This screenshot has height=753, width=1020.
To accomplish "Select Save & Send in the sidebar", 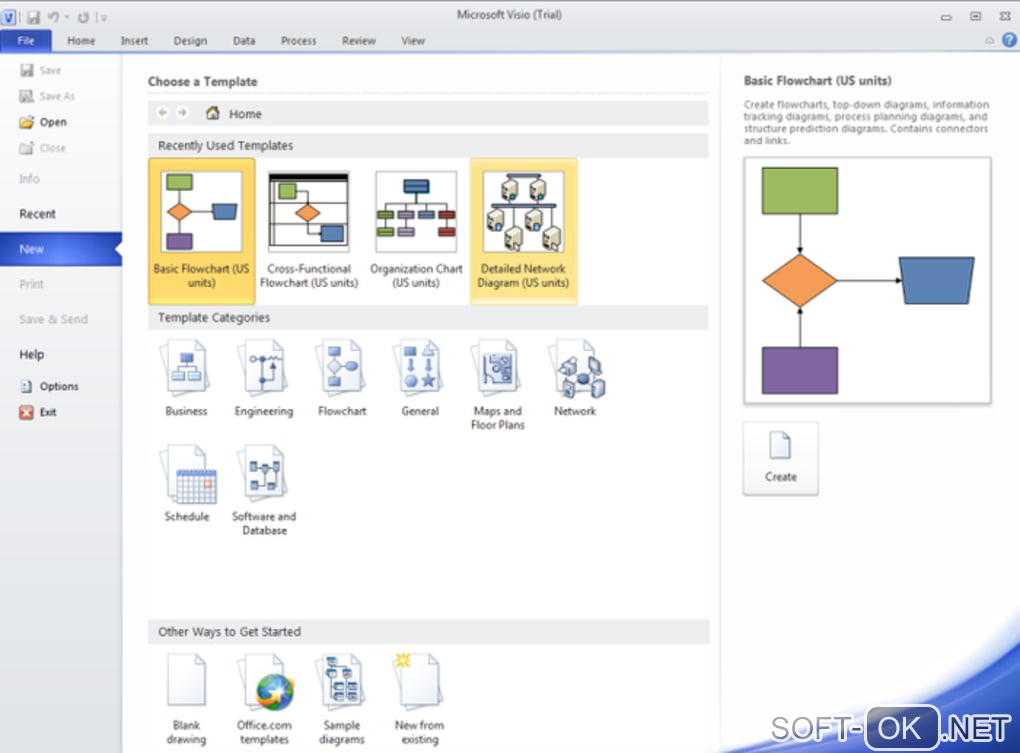I will pos(53,319).
